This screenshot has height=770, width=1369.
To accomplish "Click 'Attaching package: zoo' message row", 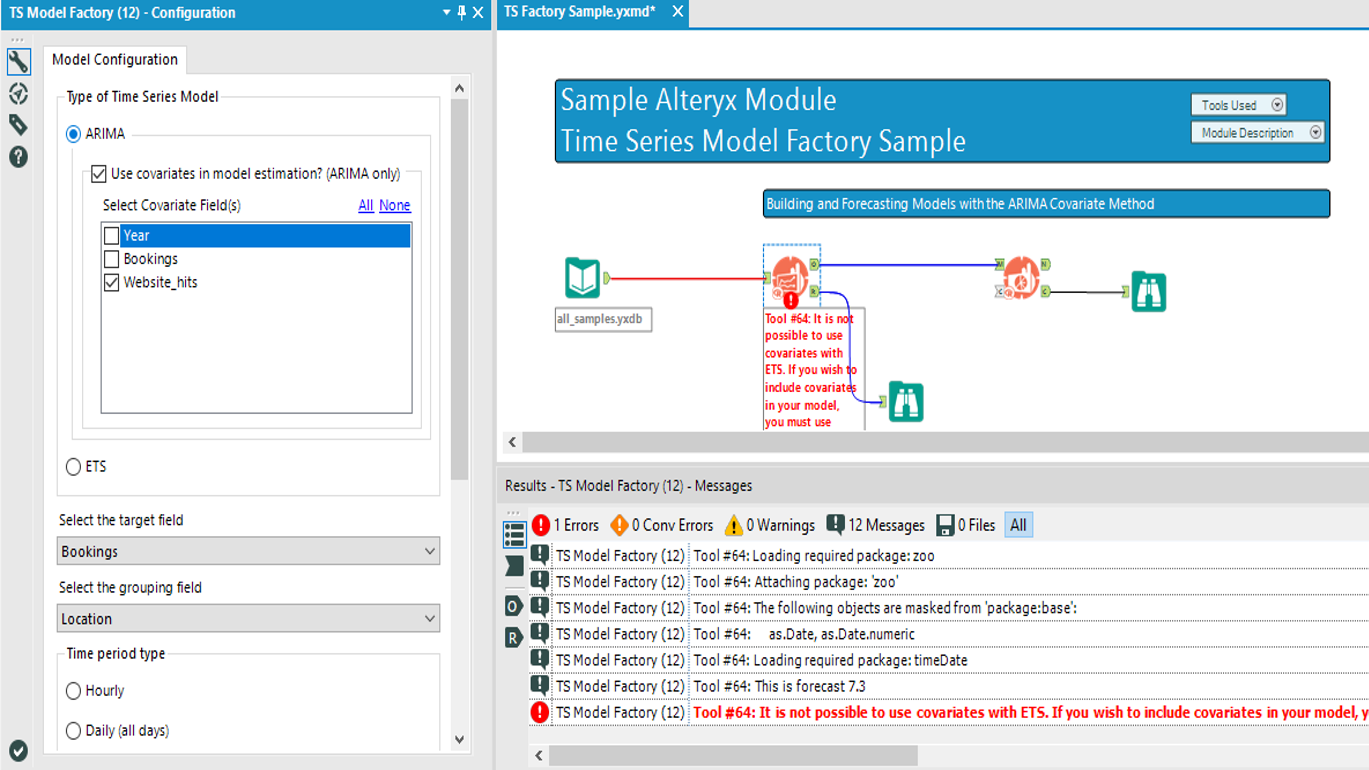I will (x=948, y=581).
